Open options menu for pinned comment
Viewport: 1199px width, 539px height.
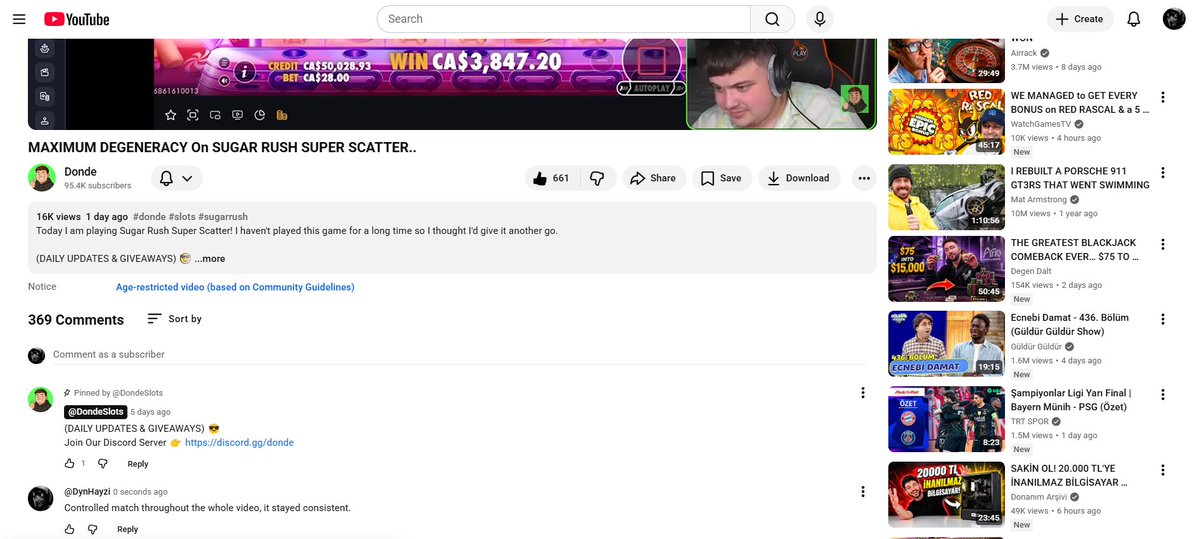click(x=863, y=392)
